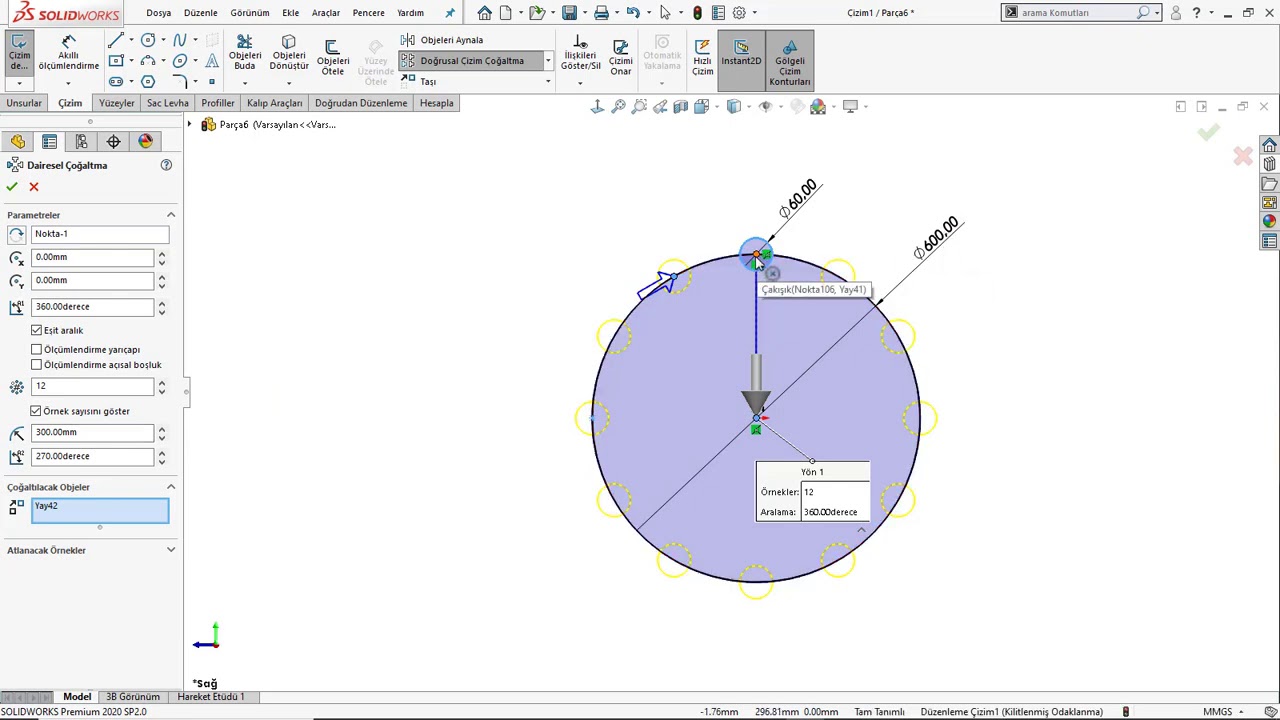Collapse the Çoğaltılacak Objeler section

tap(171, 487)
